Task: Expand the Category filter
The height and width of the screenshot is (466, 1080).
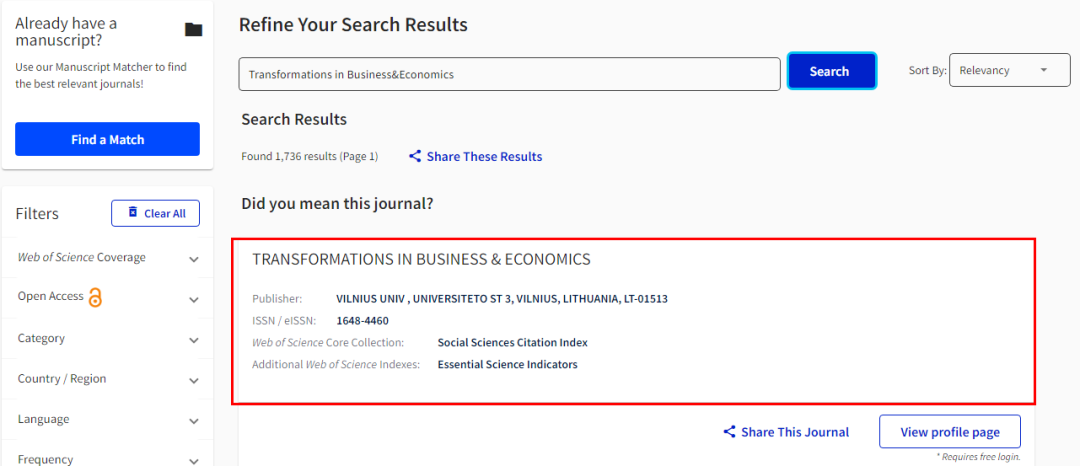Action: (194, 340)
